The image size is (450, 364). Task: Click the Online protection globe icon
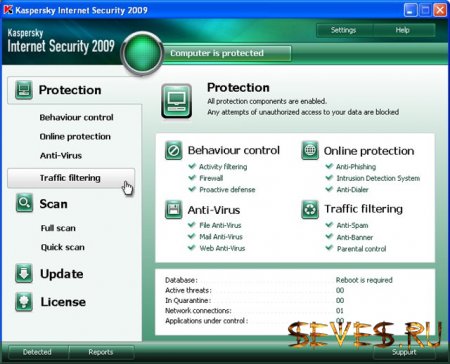[x=310, y=150]
